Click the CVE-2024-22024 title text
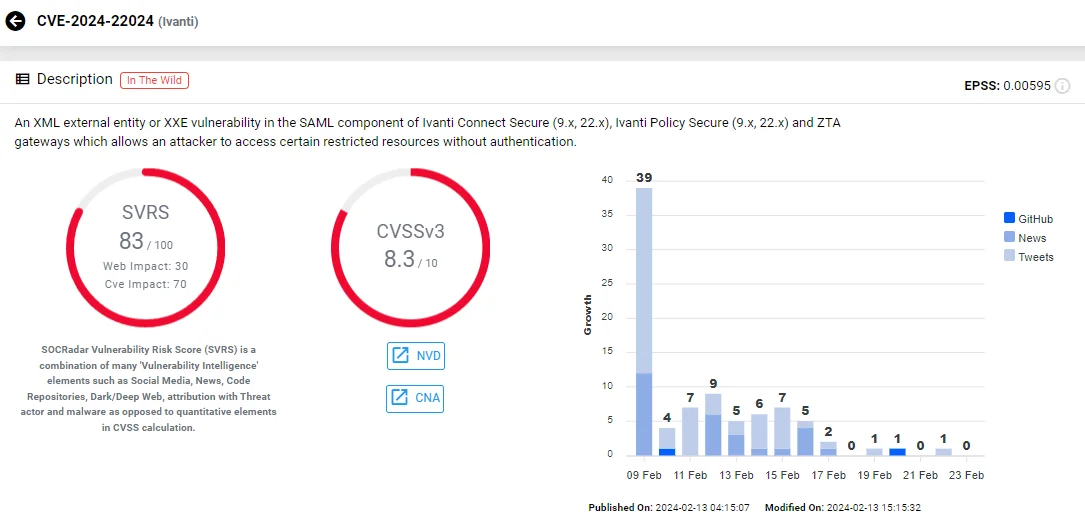 tap(95, 21)
